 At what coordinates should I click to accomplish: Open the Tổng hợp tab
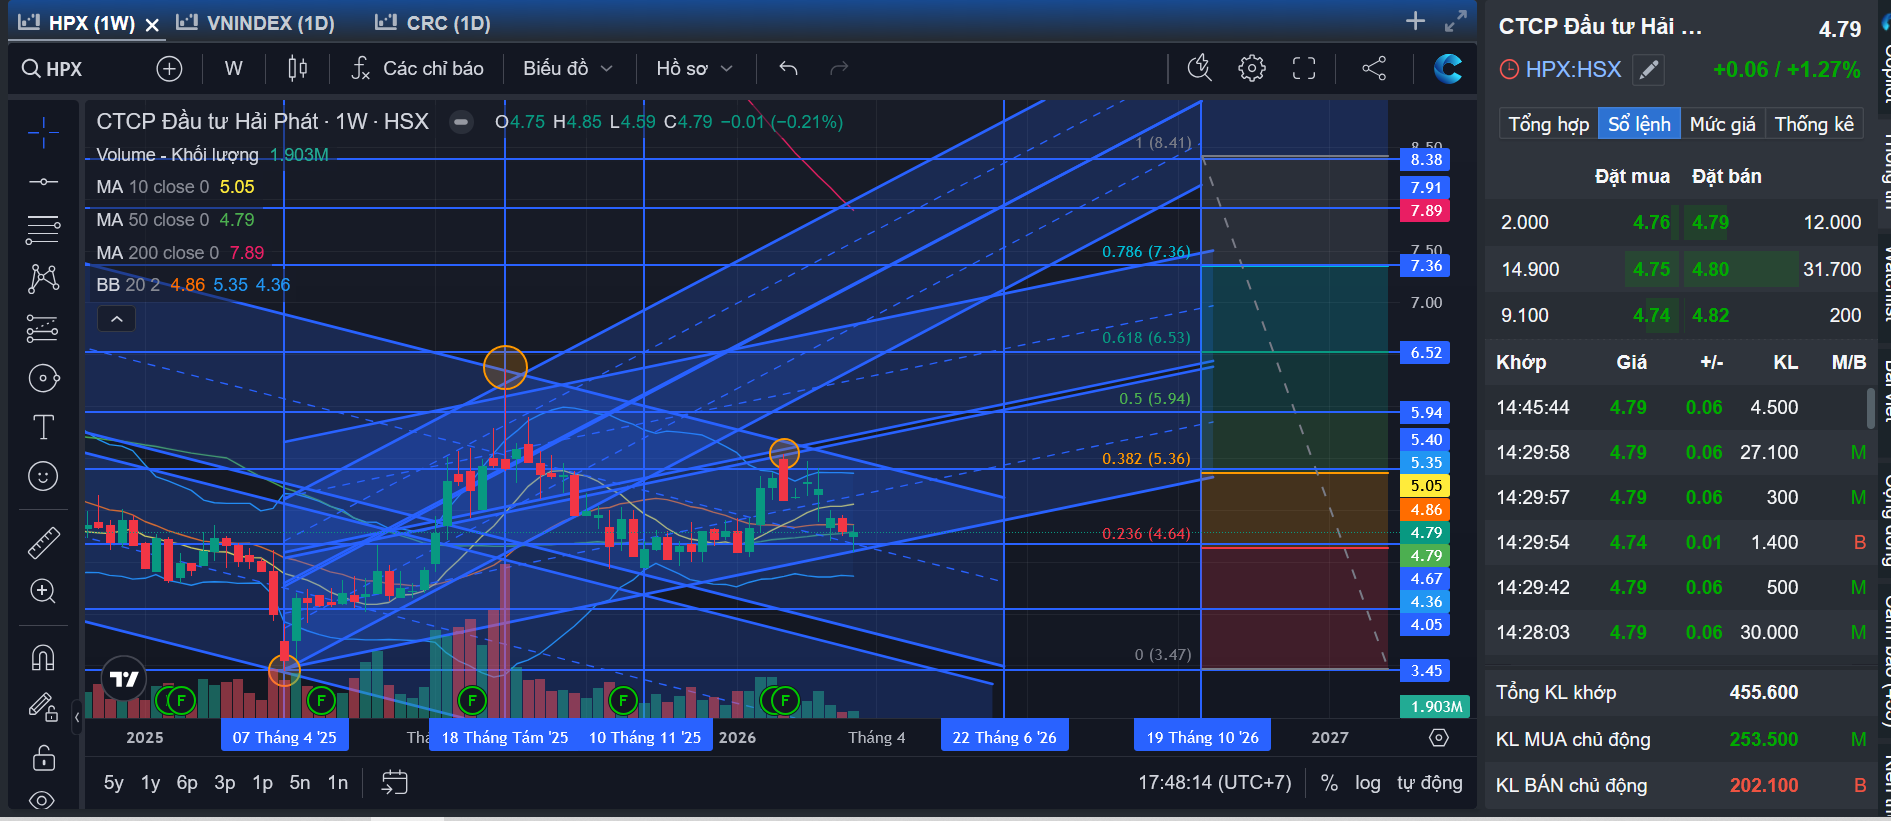tap(1548, 124)
